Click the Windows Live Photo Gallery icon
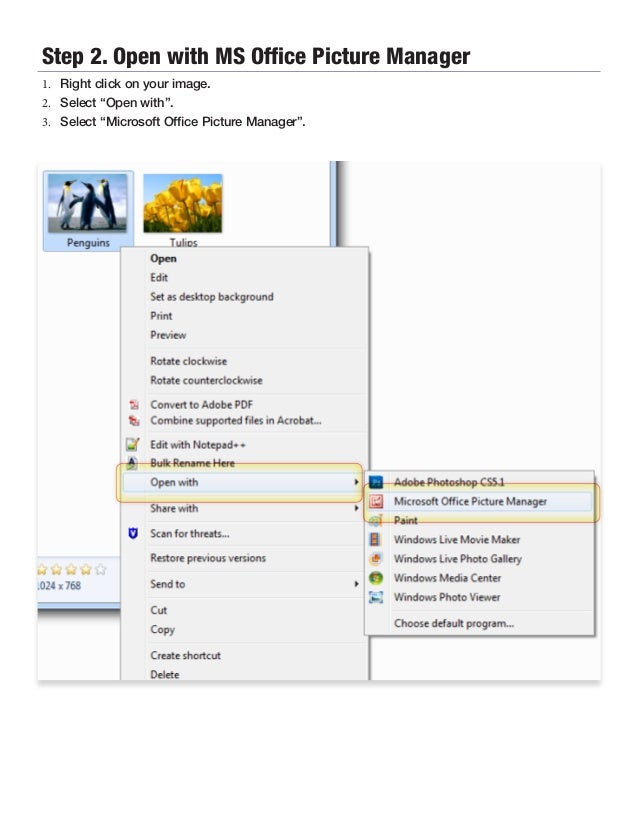638x826 pixels. 376,558
